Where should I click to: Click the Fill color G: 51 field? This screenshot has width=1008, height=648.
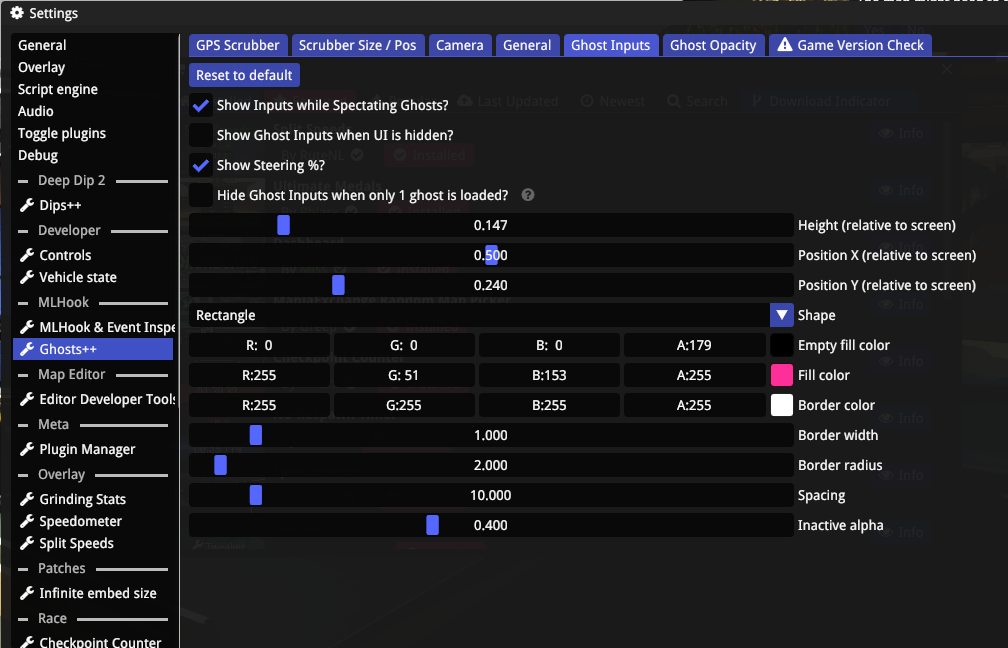[404, 375]
